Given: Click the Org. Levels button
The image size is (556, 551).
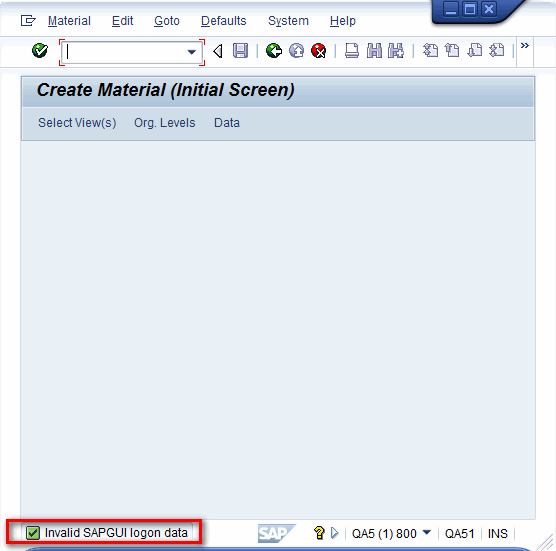Looking at the screenshot, I should (165, 123).
